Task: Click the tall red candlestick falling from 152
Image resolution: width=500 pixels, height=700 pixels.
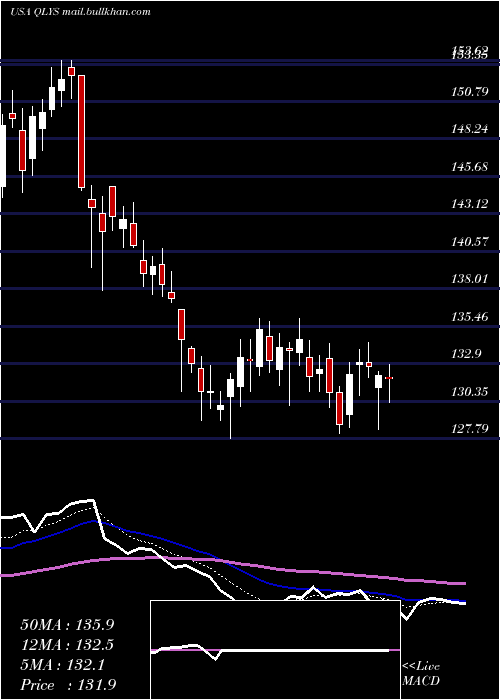Action: (x=81, y=132)
